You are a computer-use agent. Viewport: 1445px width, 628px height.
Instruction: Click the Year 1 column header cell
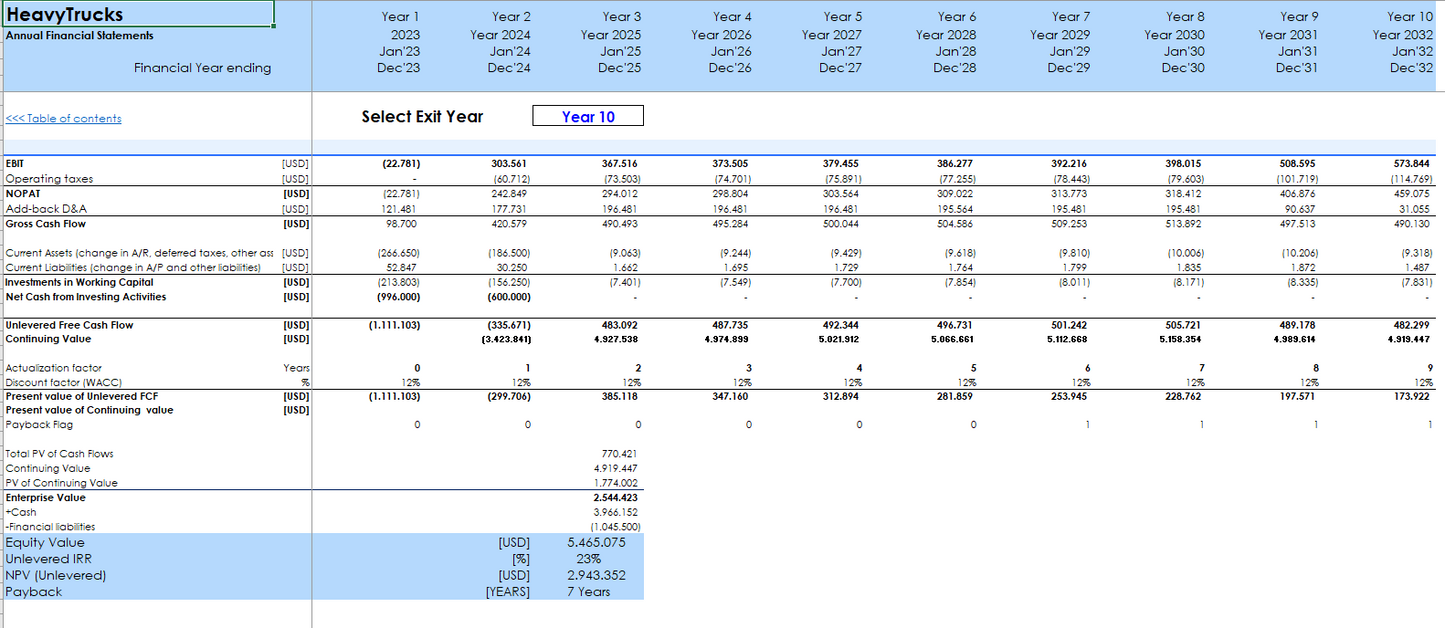click(x=400, y=17)
